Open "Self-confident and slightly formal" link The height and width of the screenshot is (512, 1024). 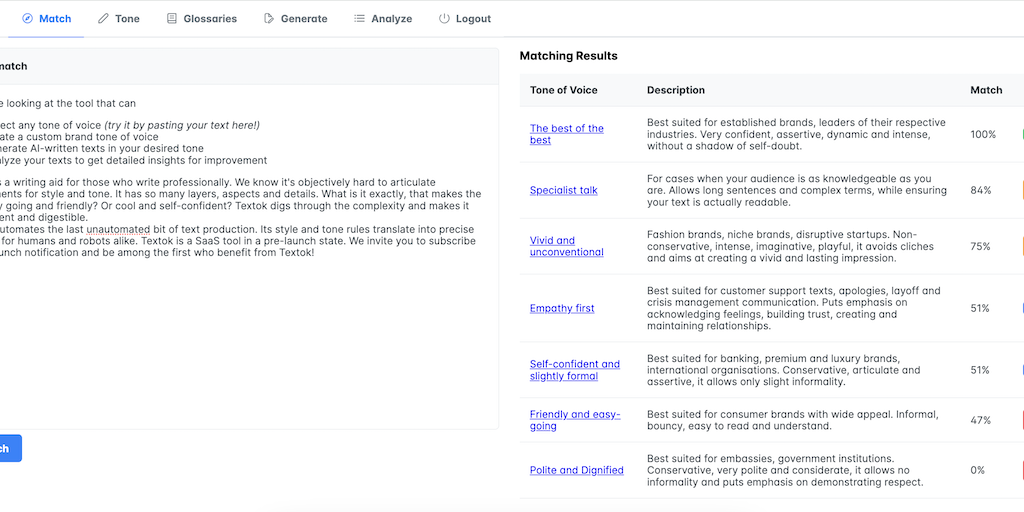(574, 370)
